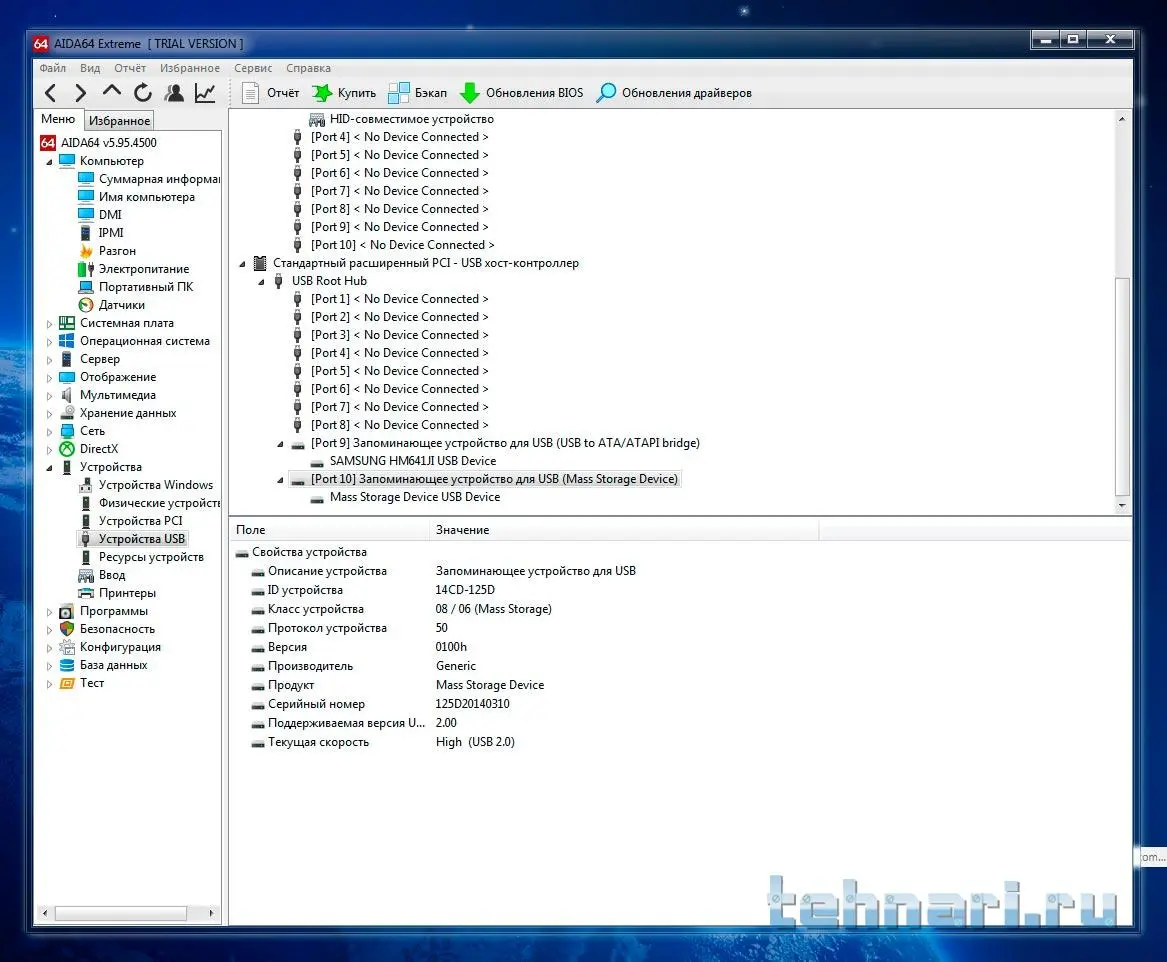Viewport: 1167px width, 962px height.
Task: Click the Back navigation arrow icon
Action: (x=50, y=93)
